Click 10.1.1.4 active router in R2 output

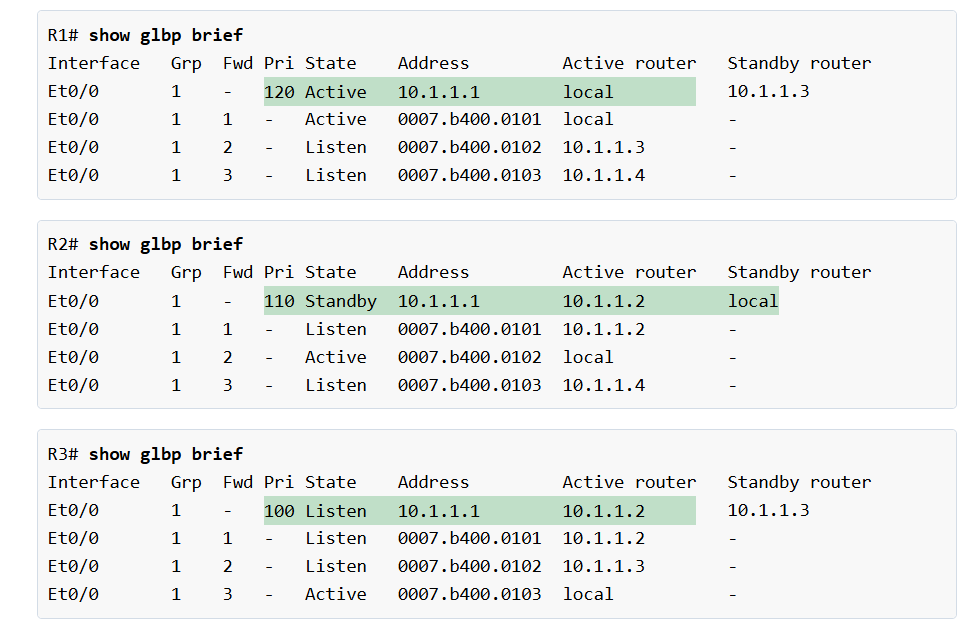click(603, 385)
